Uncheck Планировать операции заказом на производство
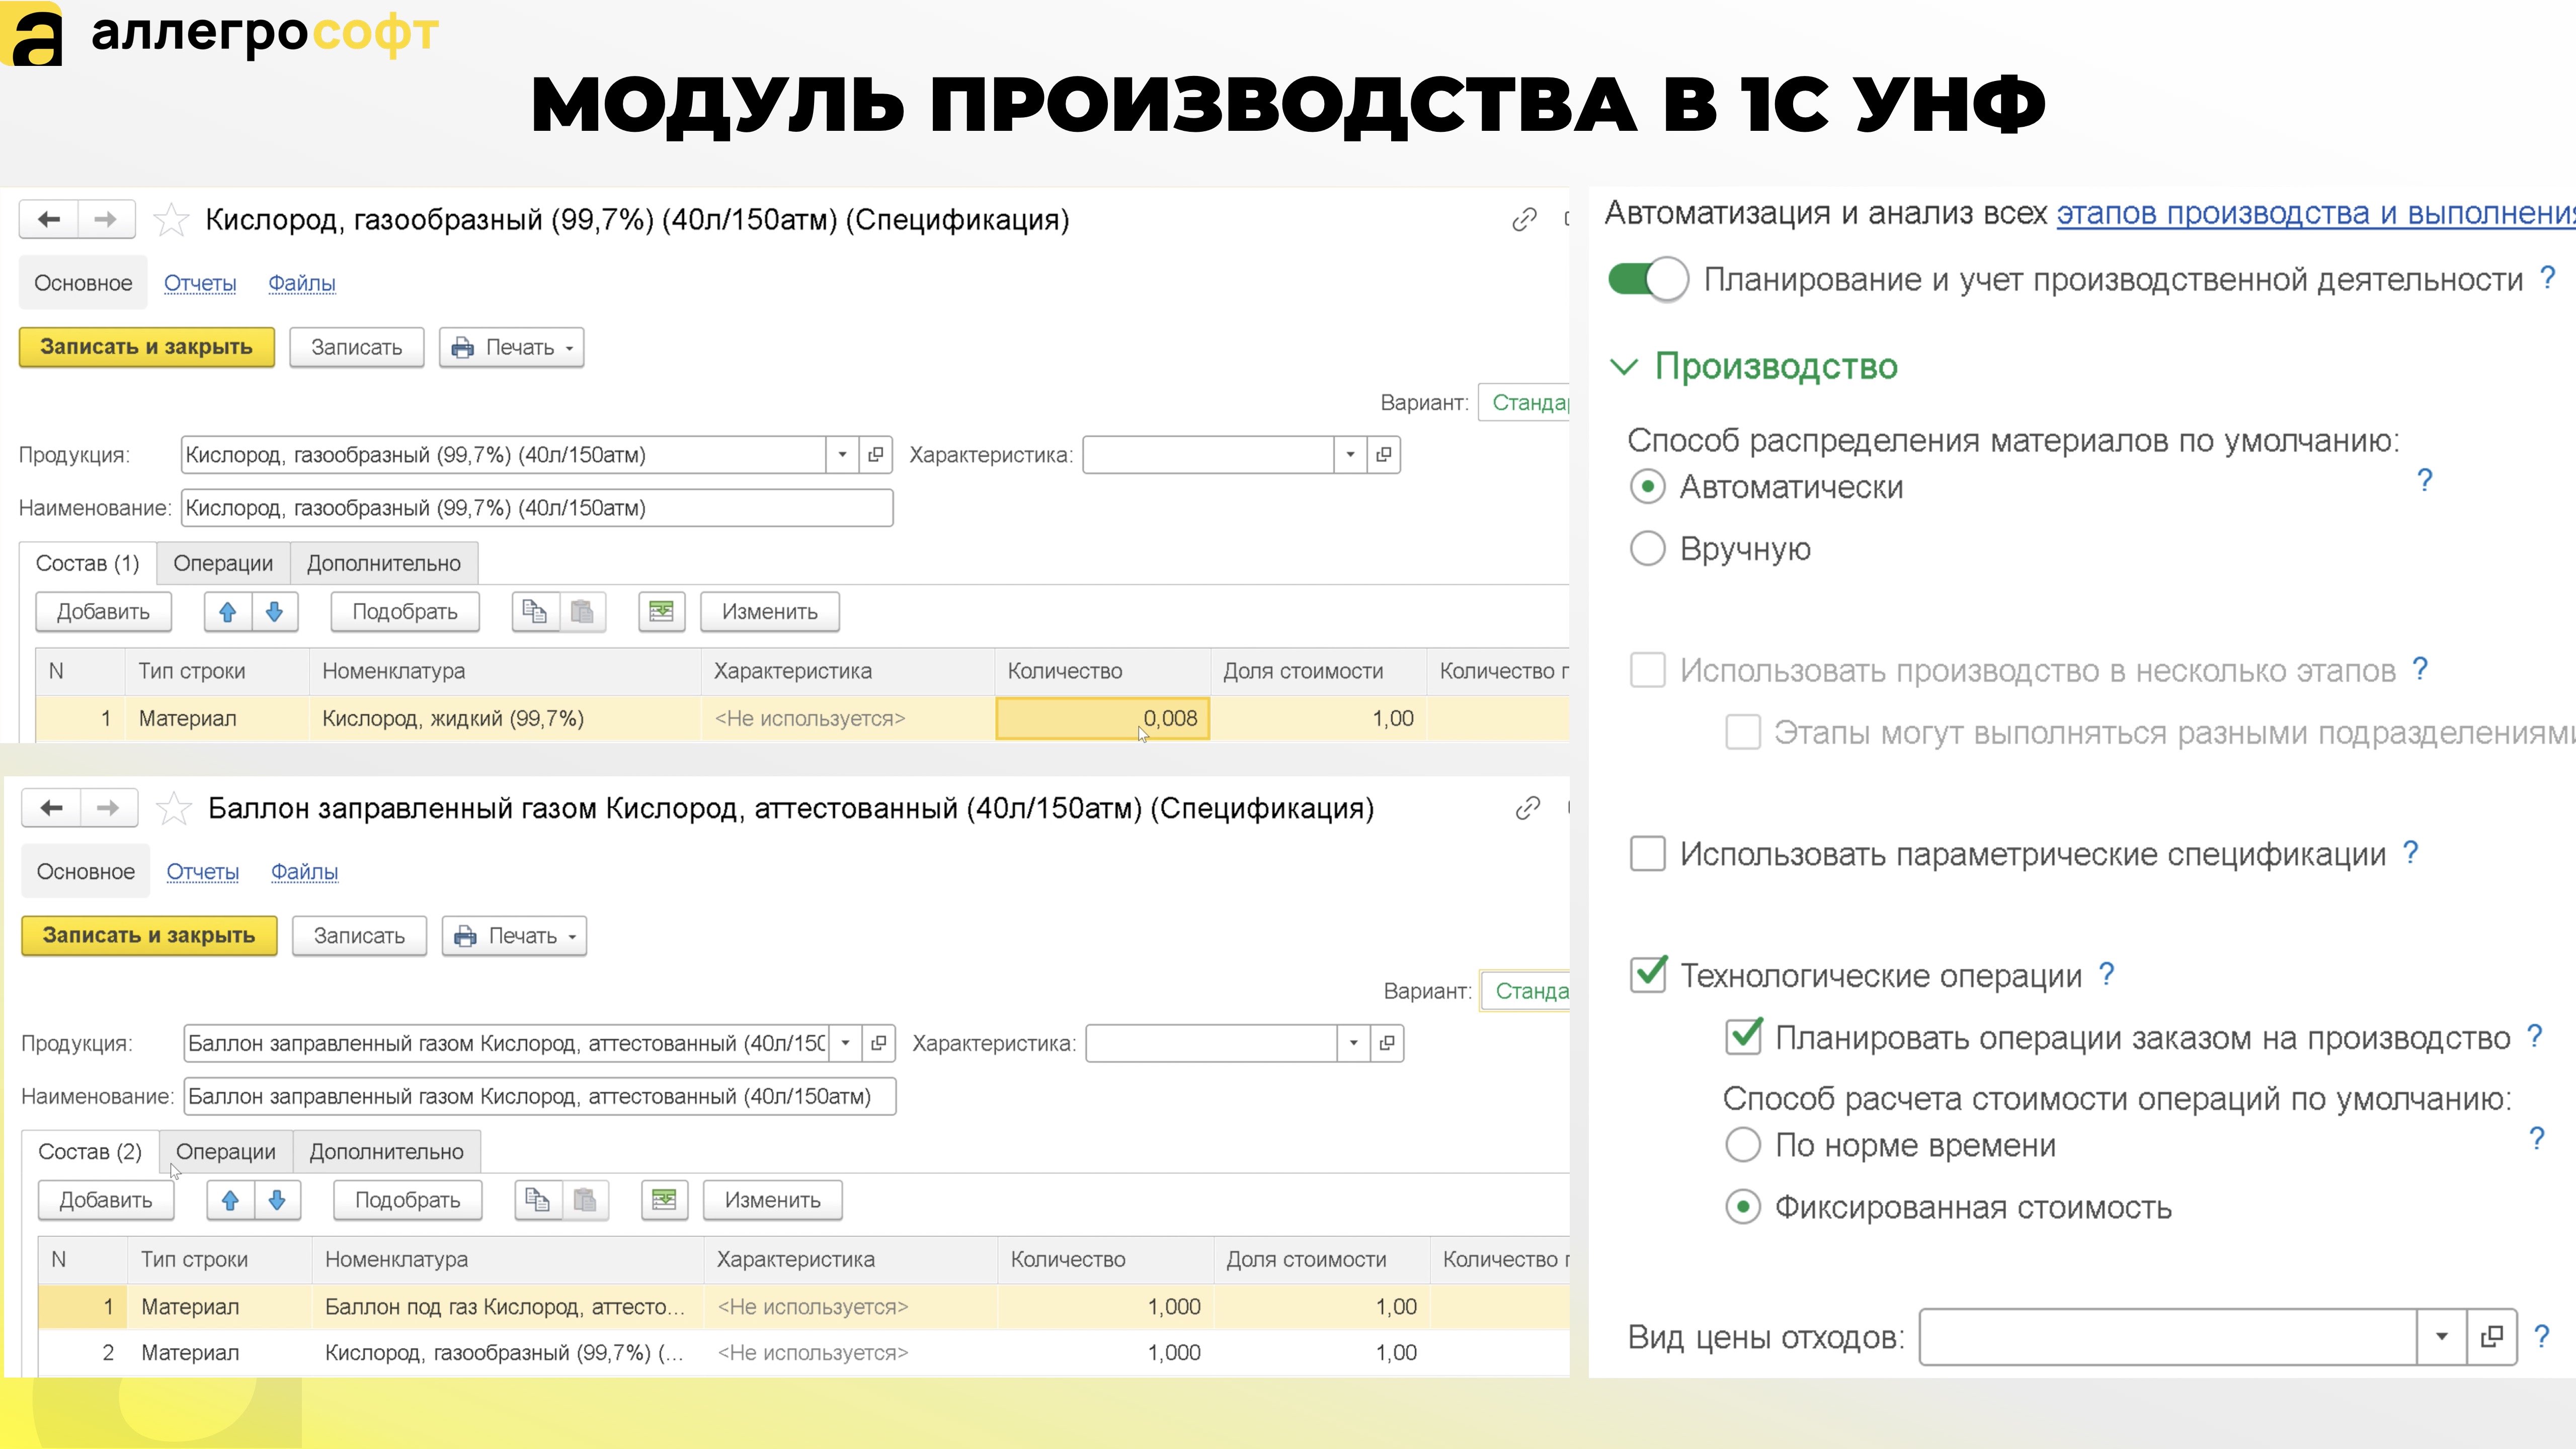Image resolution: width=2576 pixels, height=1449 pixels. click(x=1744, y=1037)
